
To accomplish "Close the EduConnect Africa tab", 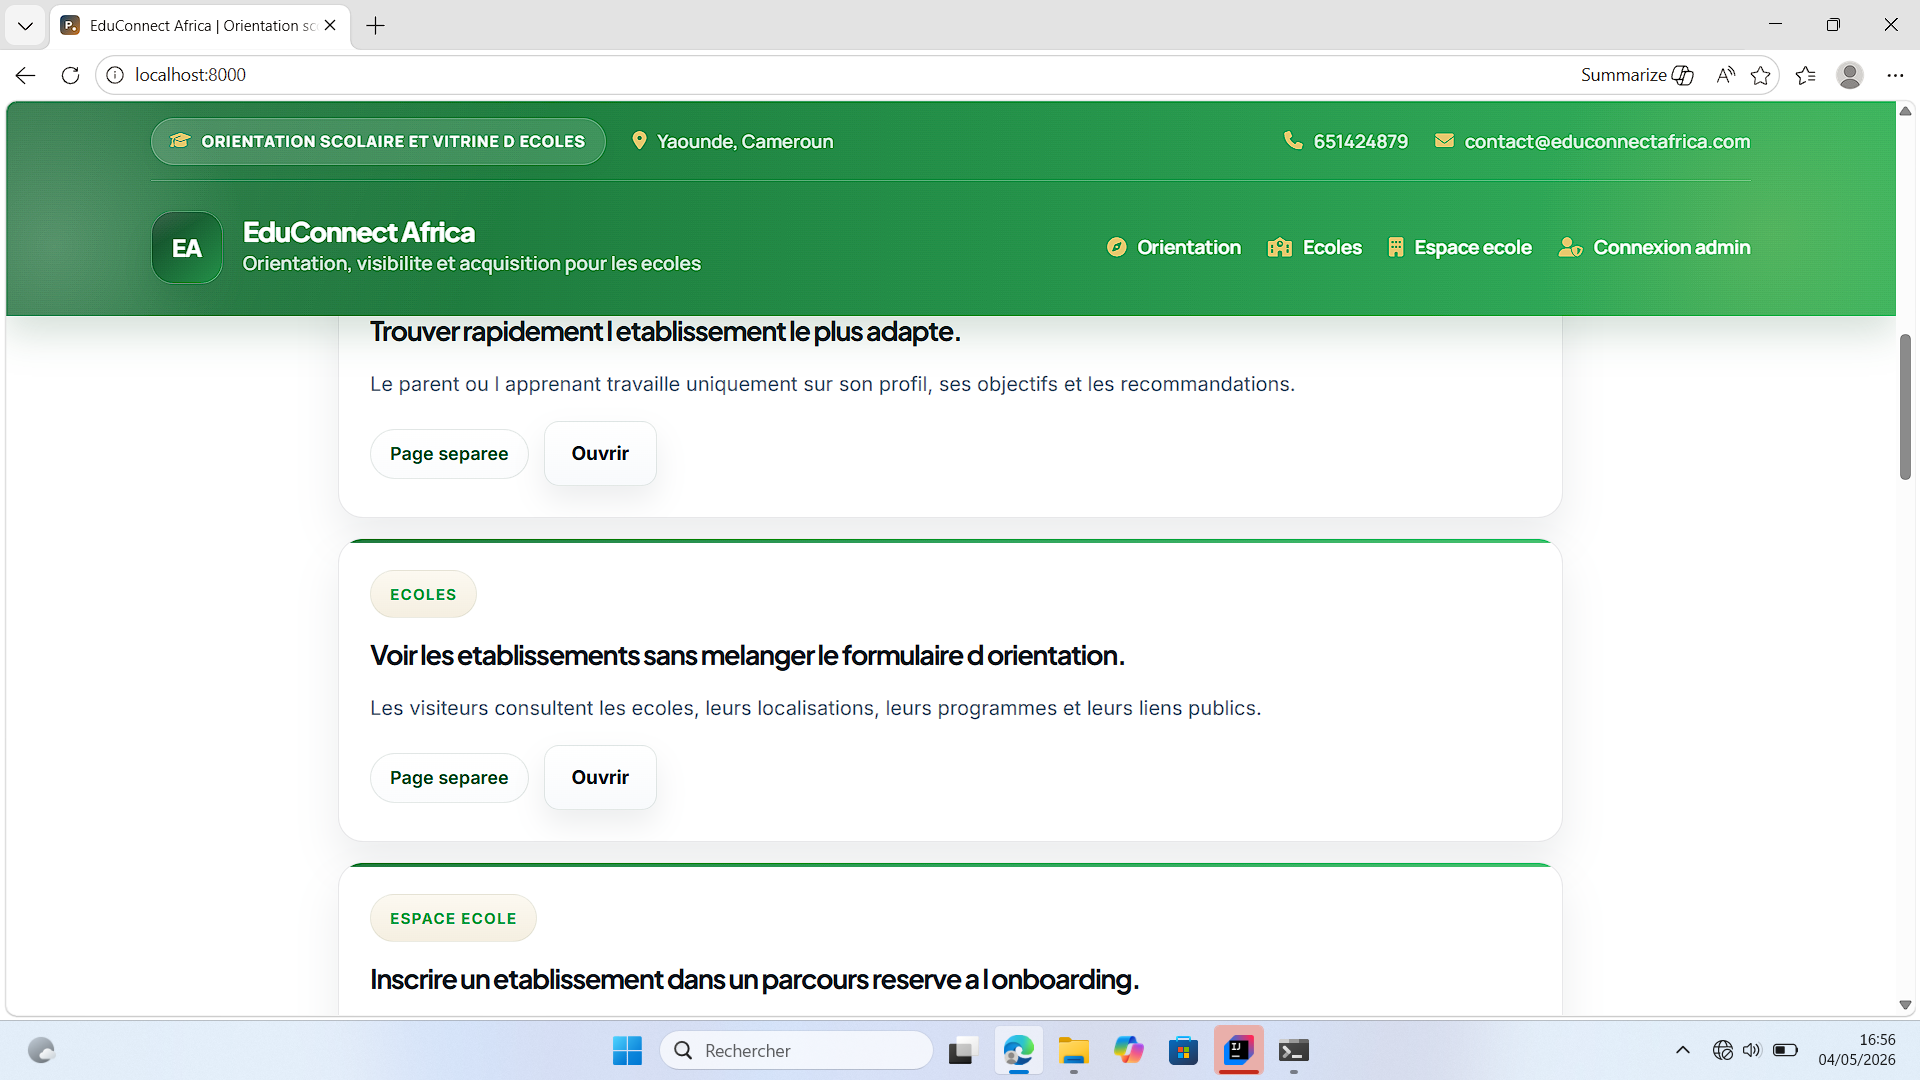I will (331, 26).
